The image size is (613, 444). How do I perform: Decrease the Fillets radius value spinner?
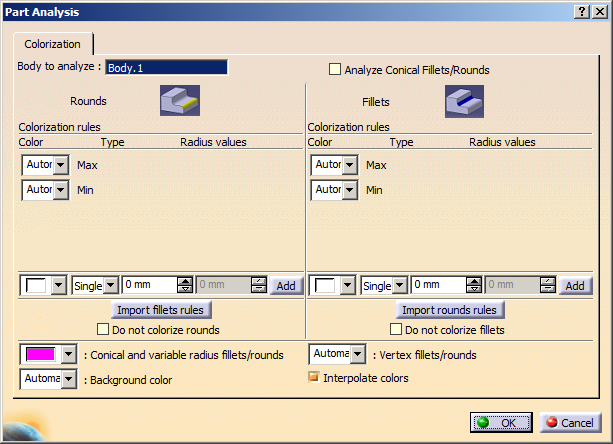pyautogui.click(x=474, y=290)
